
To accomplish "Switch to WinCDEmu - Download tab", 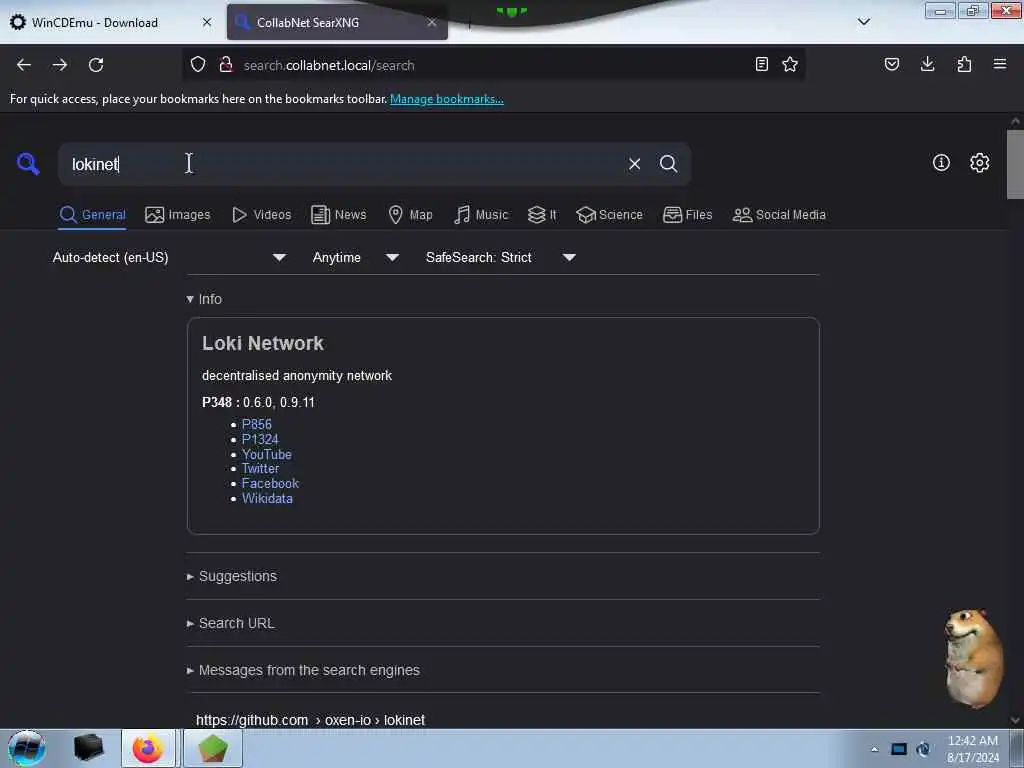I will click(x=95, y=23).
